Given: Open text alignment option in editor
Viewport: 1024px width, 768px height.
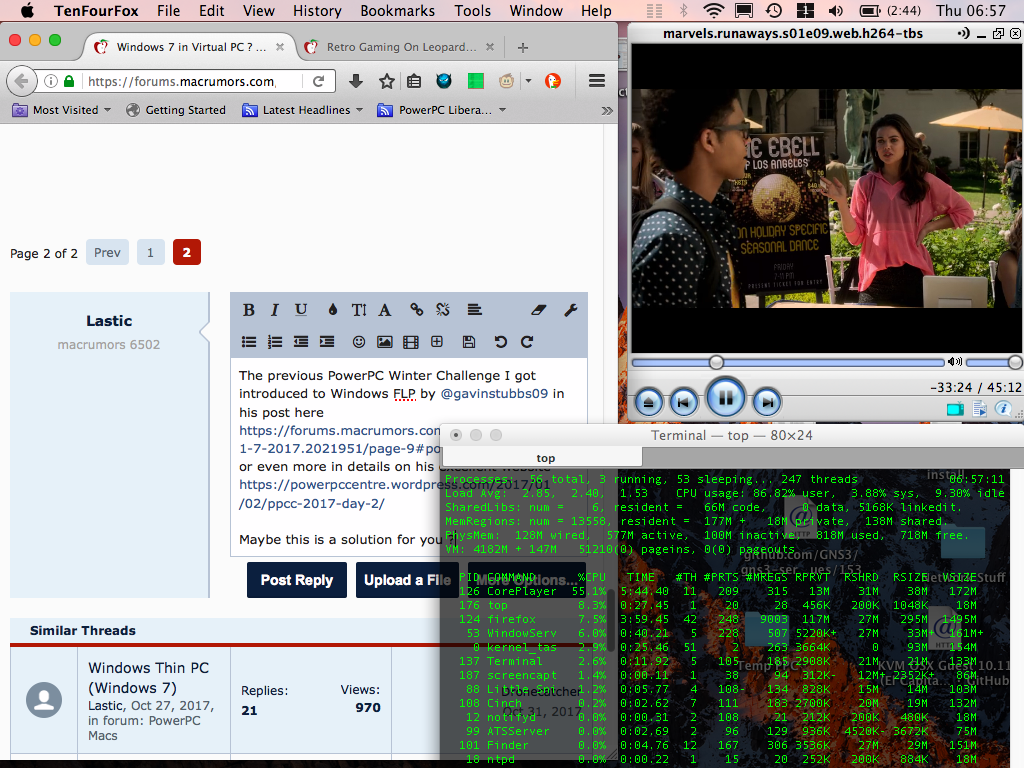Looking at the screenshot, I should [475, 310].
